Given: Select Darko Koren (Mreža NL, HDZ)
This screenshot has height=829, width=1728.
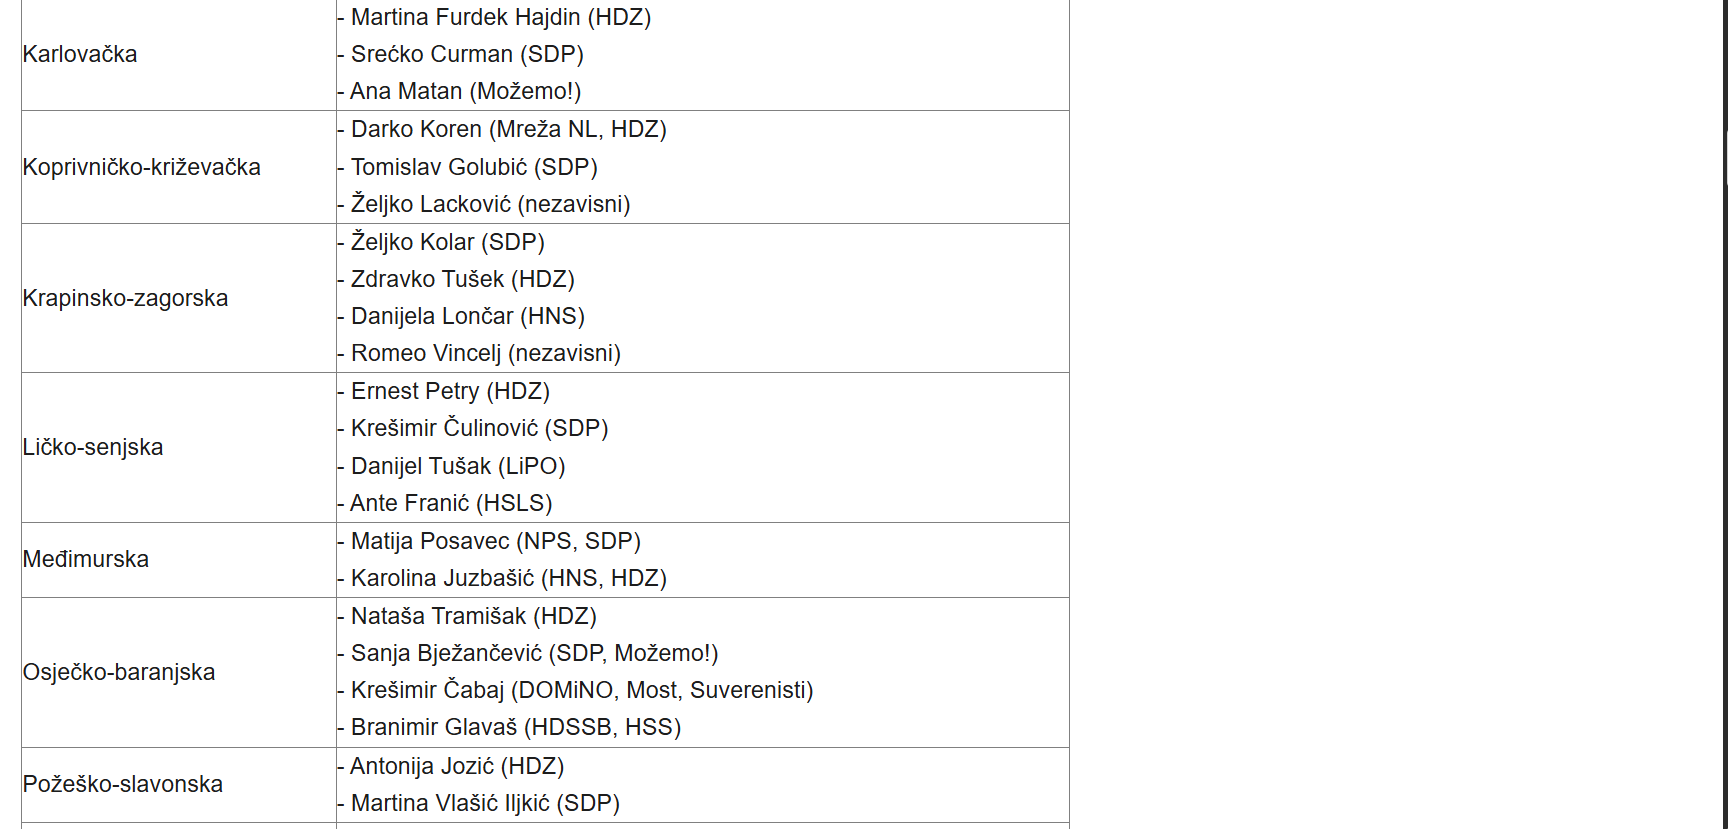Looking at the screenshot, I should [x=508, y=130].
